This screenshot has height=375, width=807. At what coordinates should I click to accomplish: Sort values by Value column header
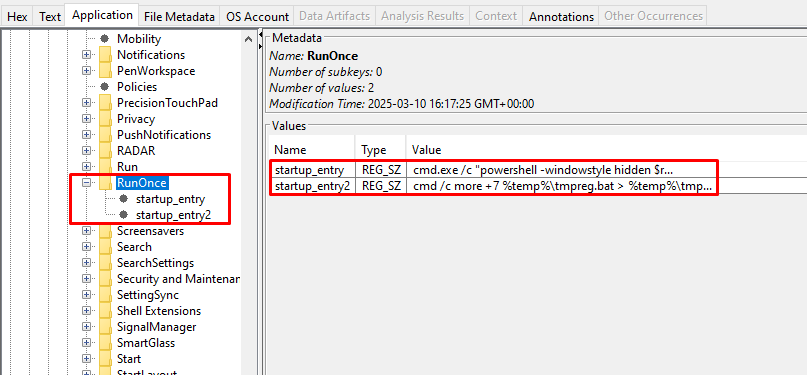(x=606, y=150)
